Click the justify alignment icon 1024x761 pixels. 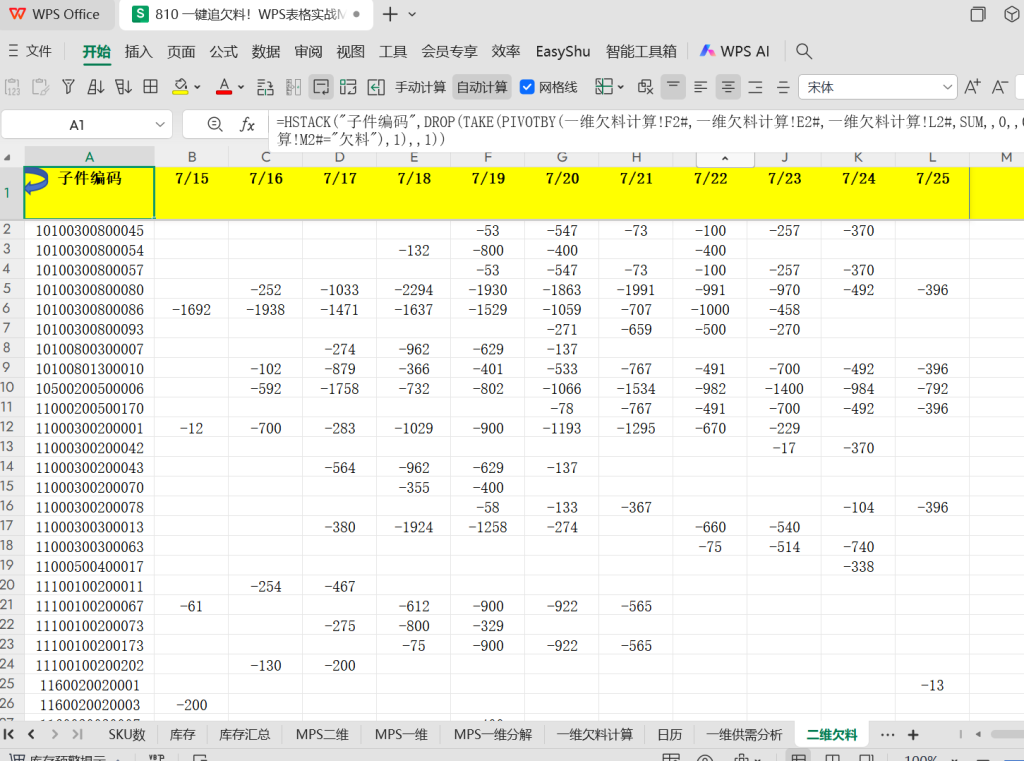(x=782, y=87)
